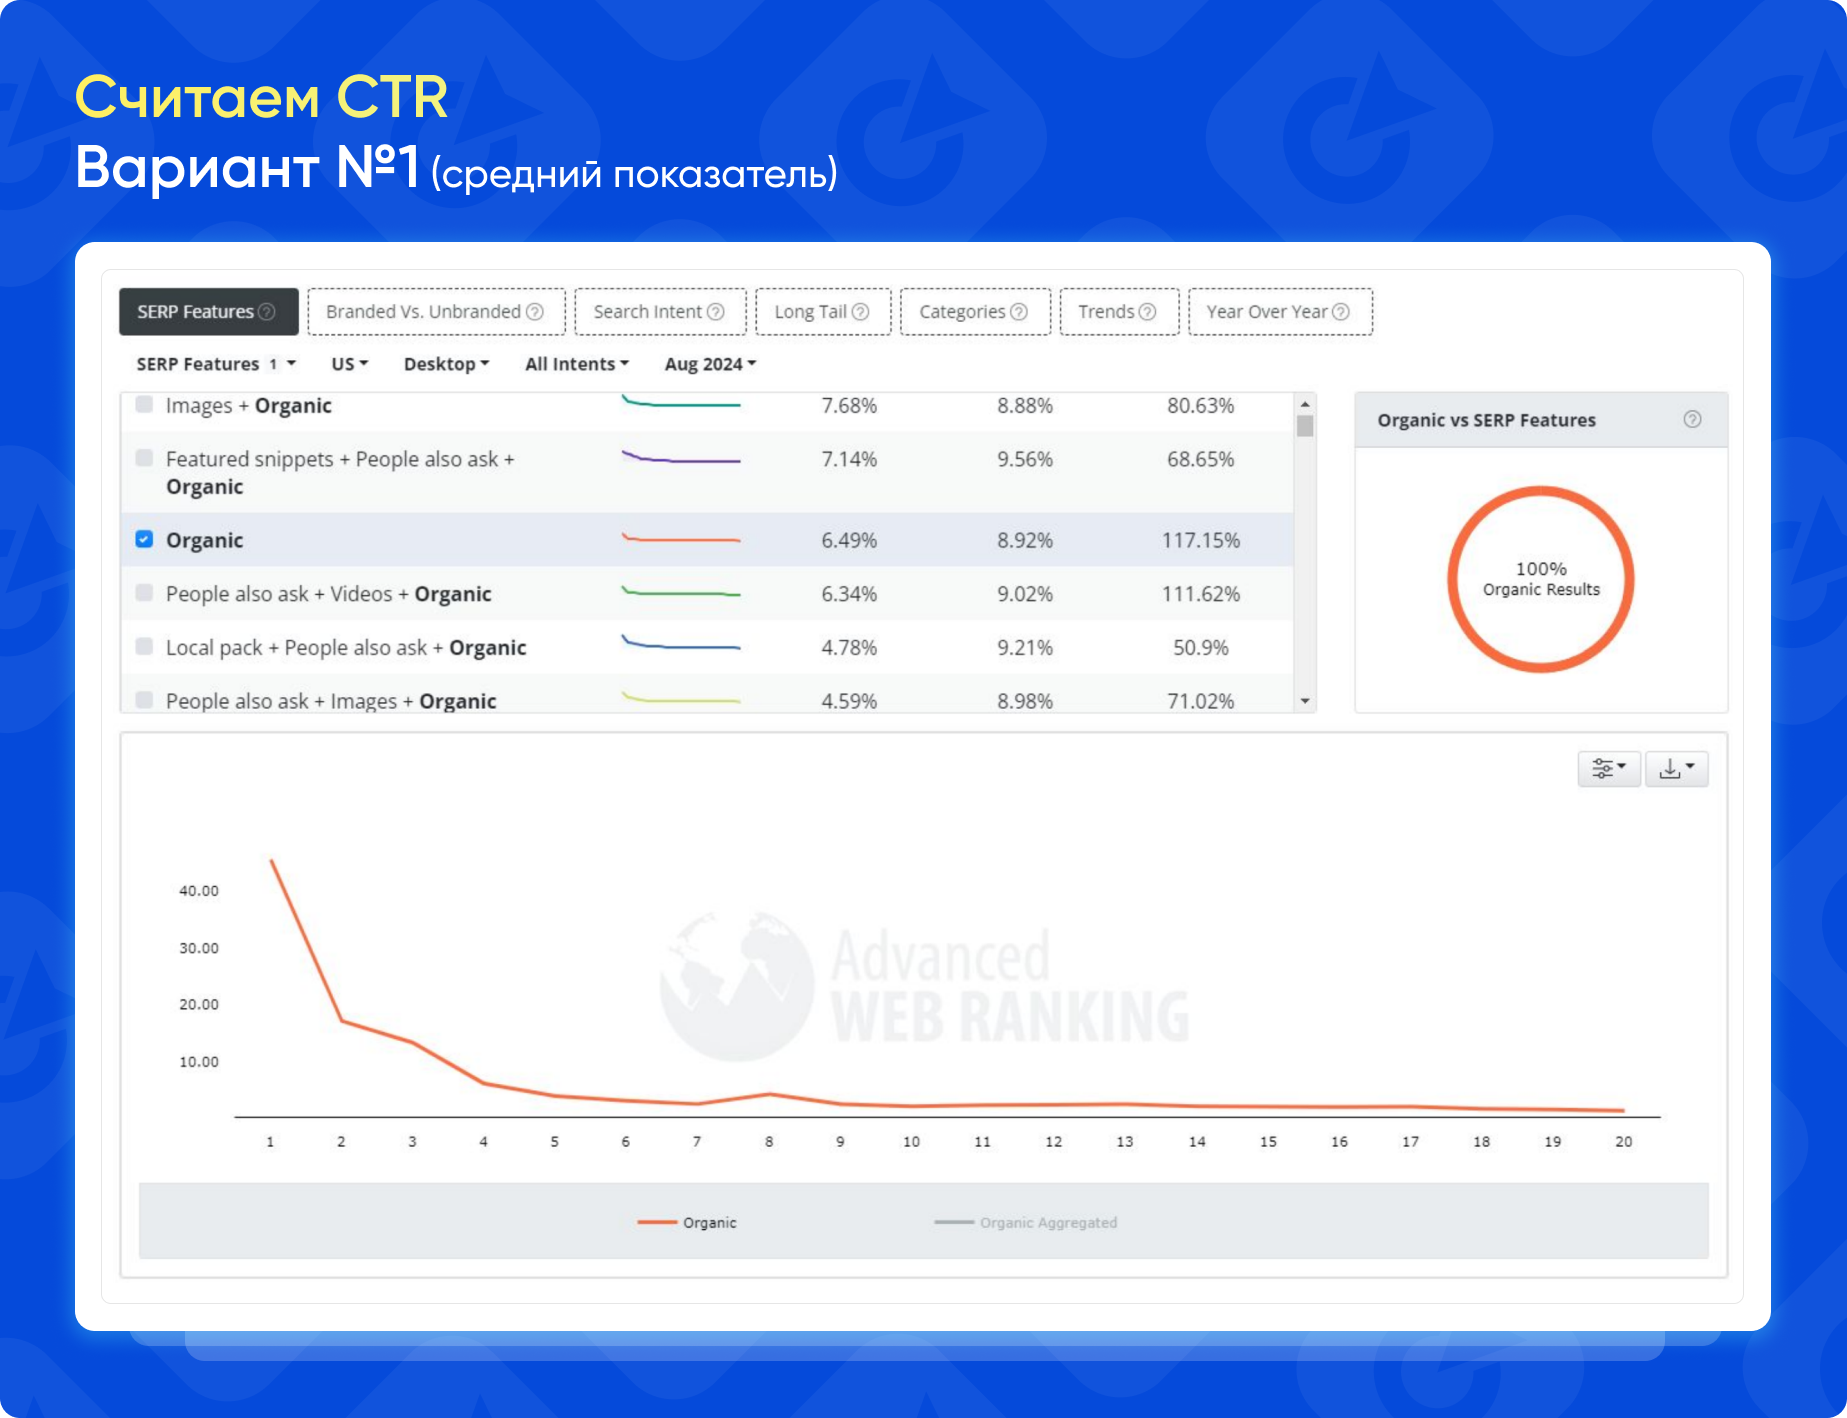Uncheck the Organic row checkbox

click(x=145, y=540)
